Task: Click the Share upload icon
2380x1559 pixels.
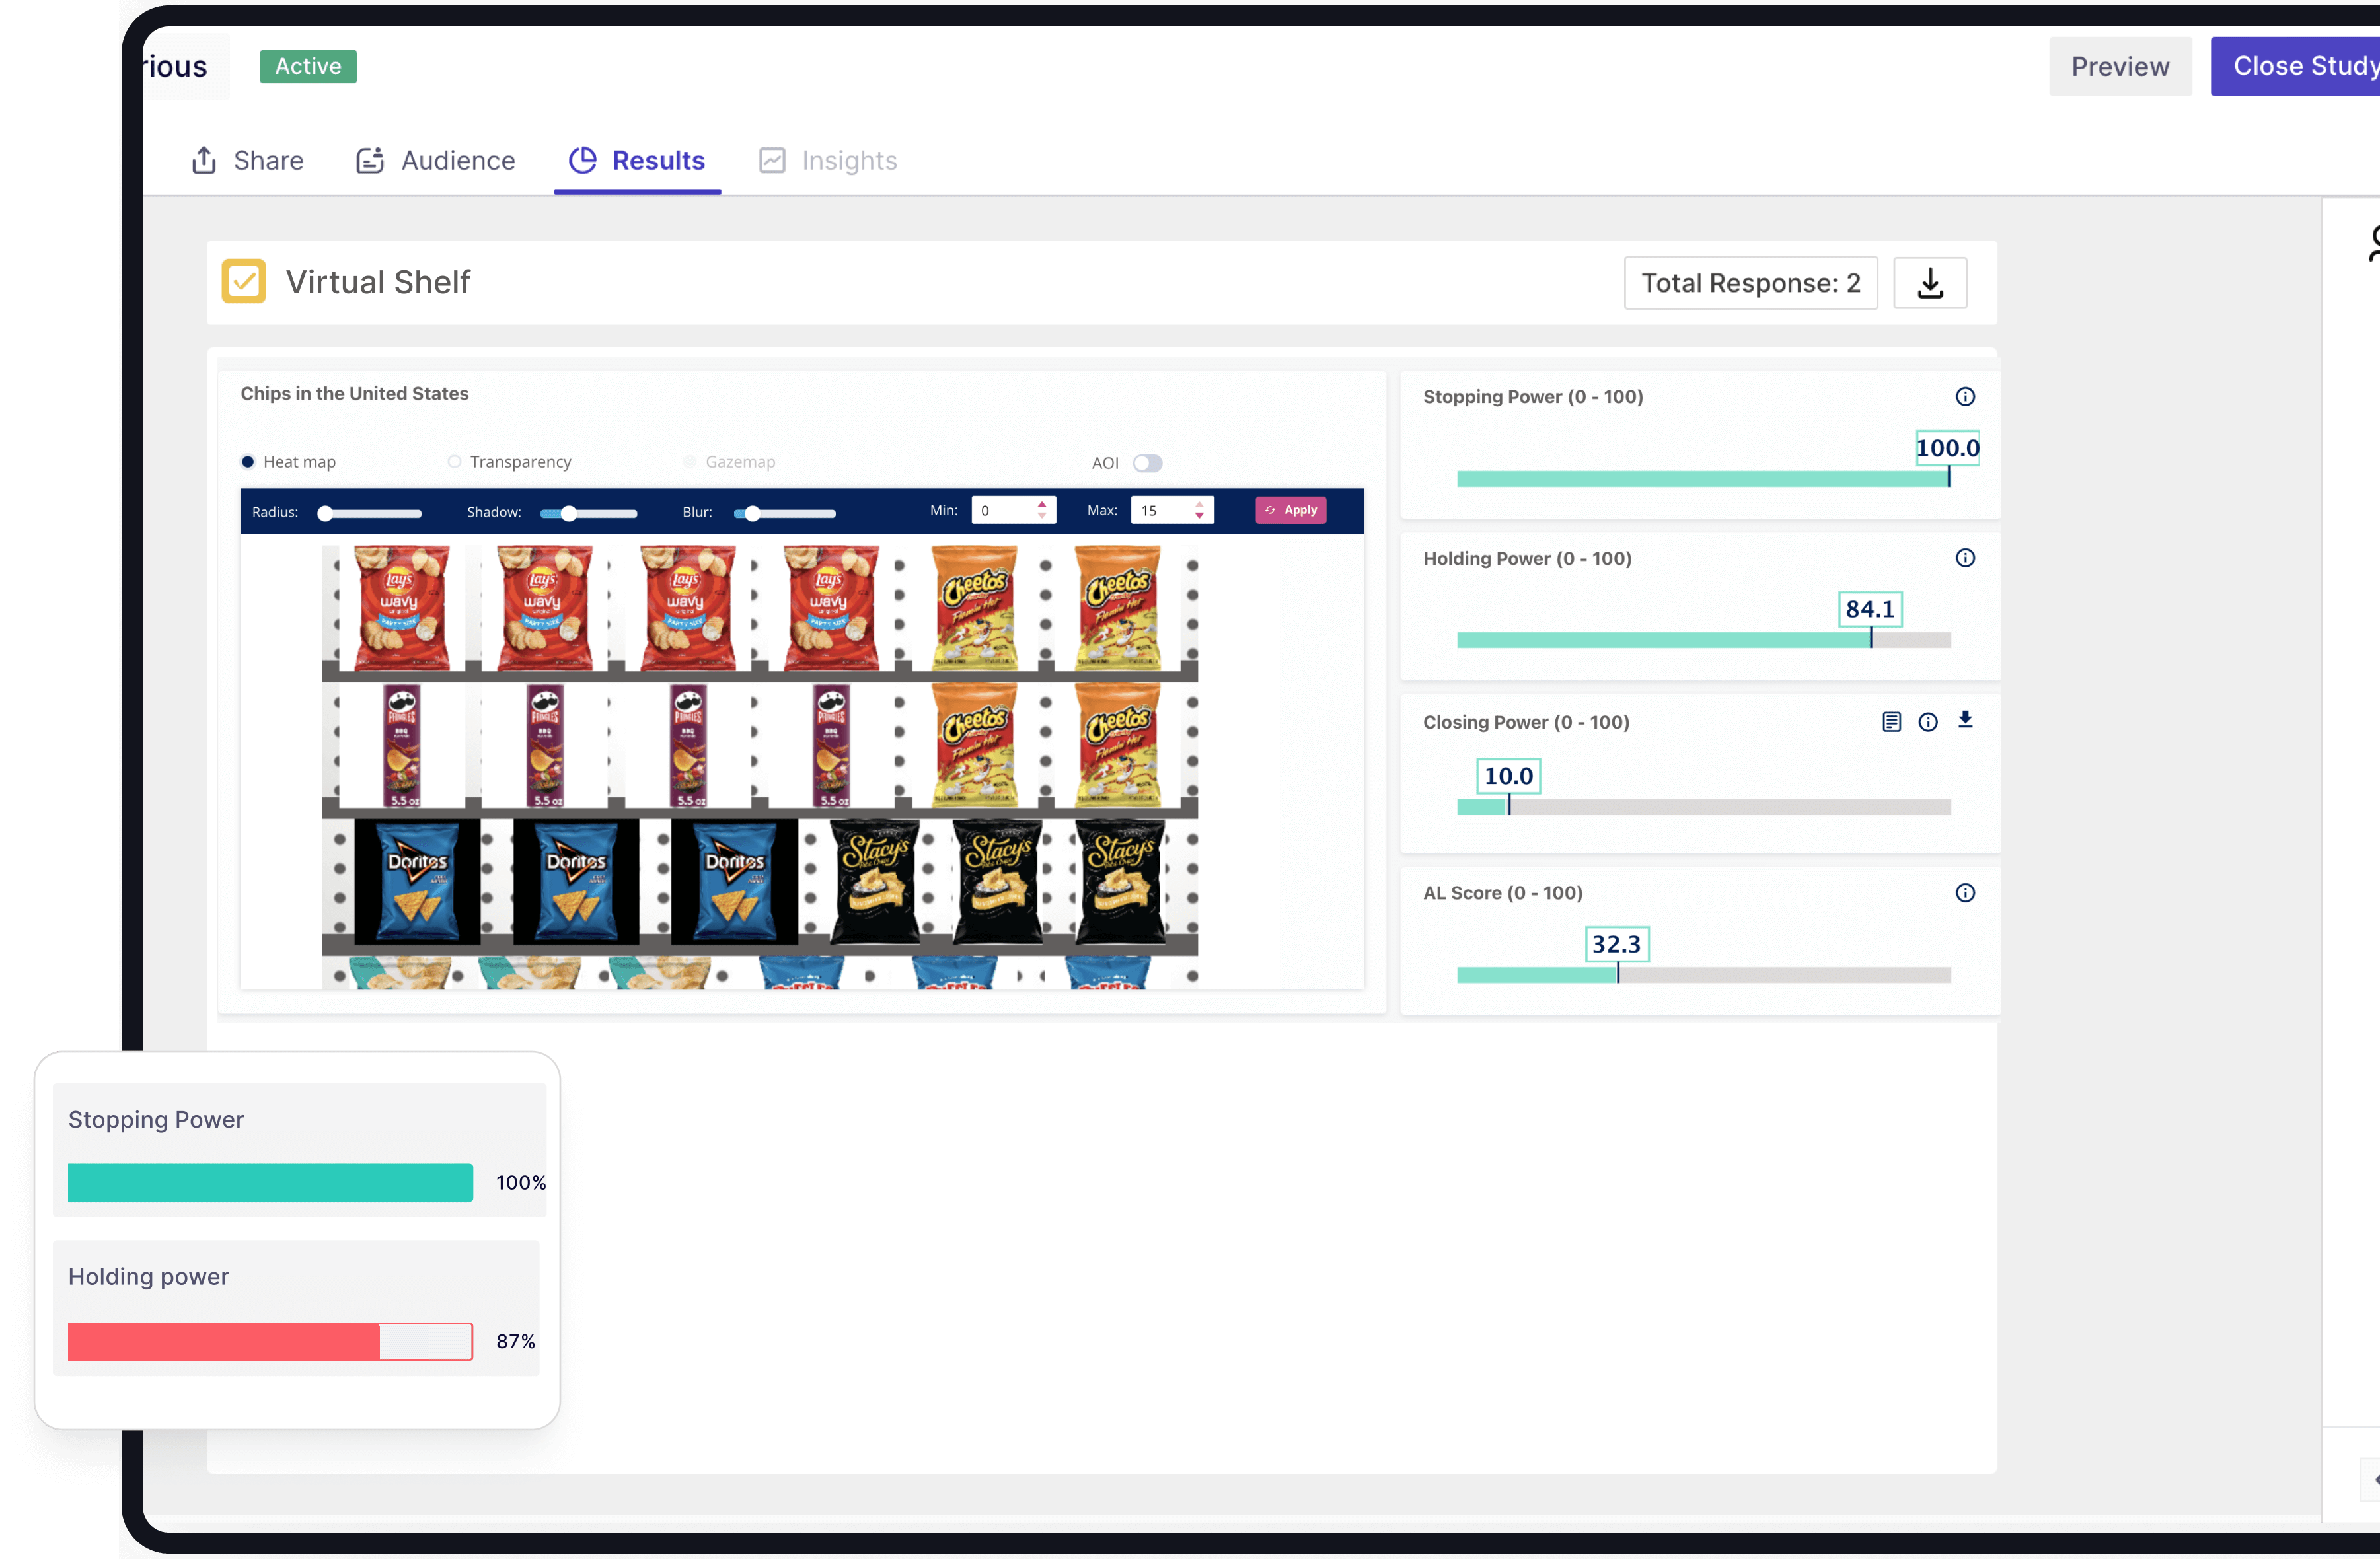Action: coord(204,160)
